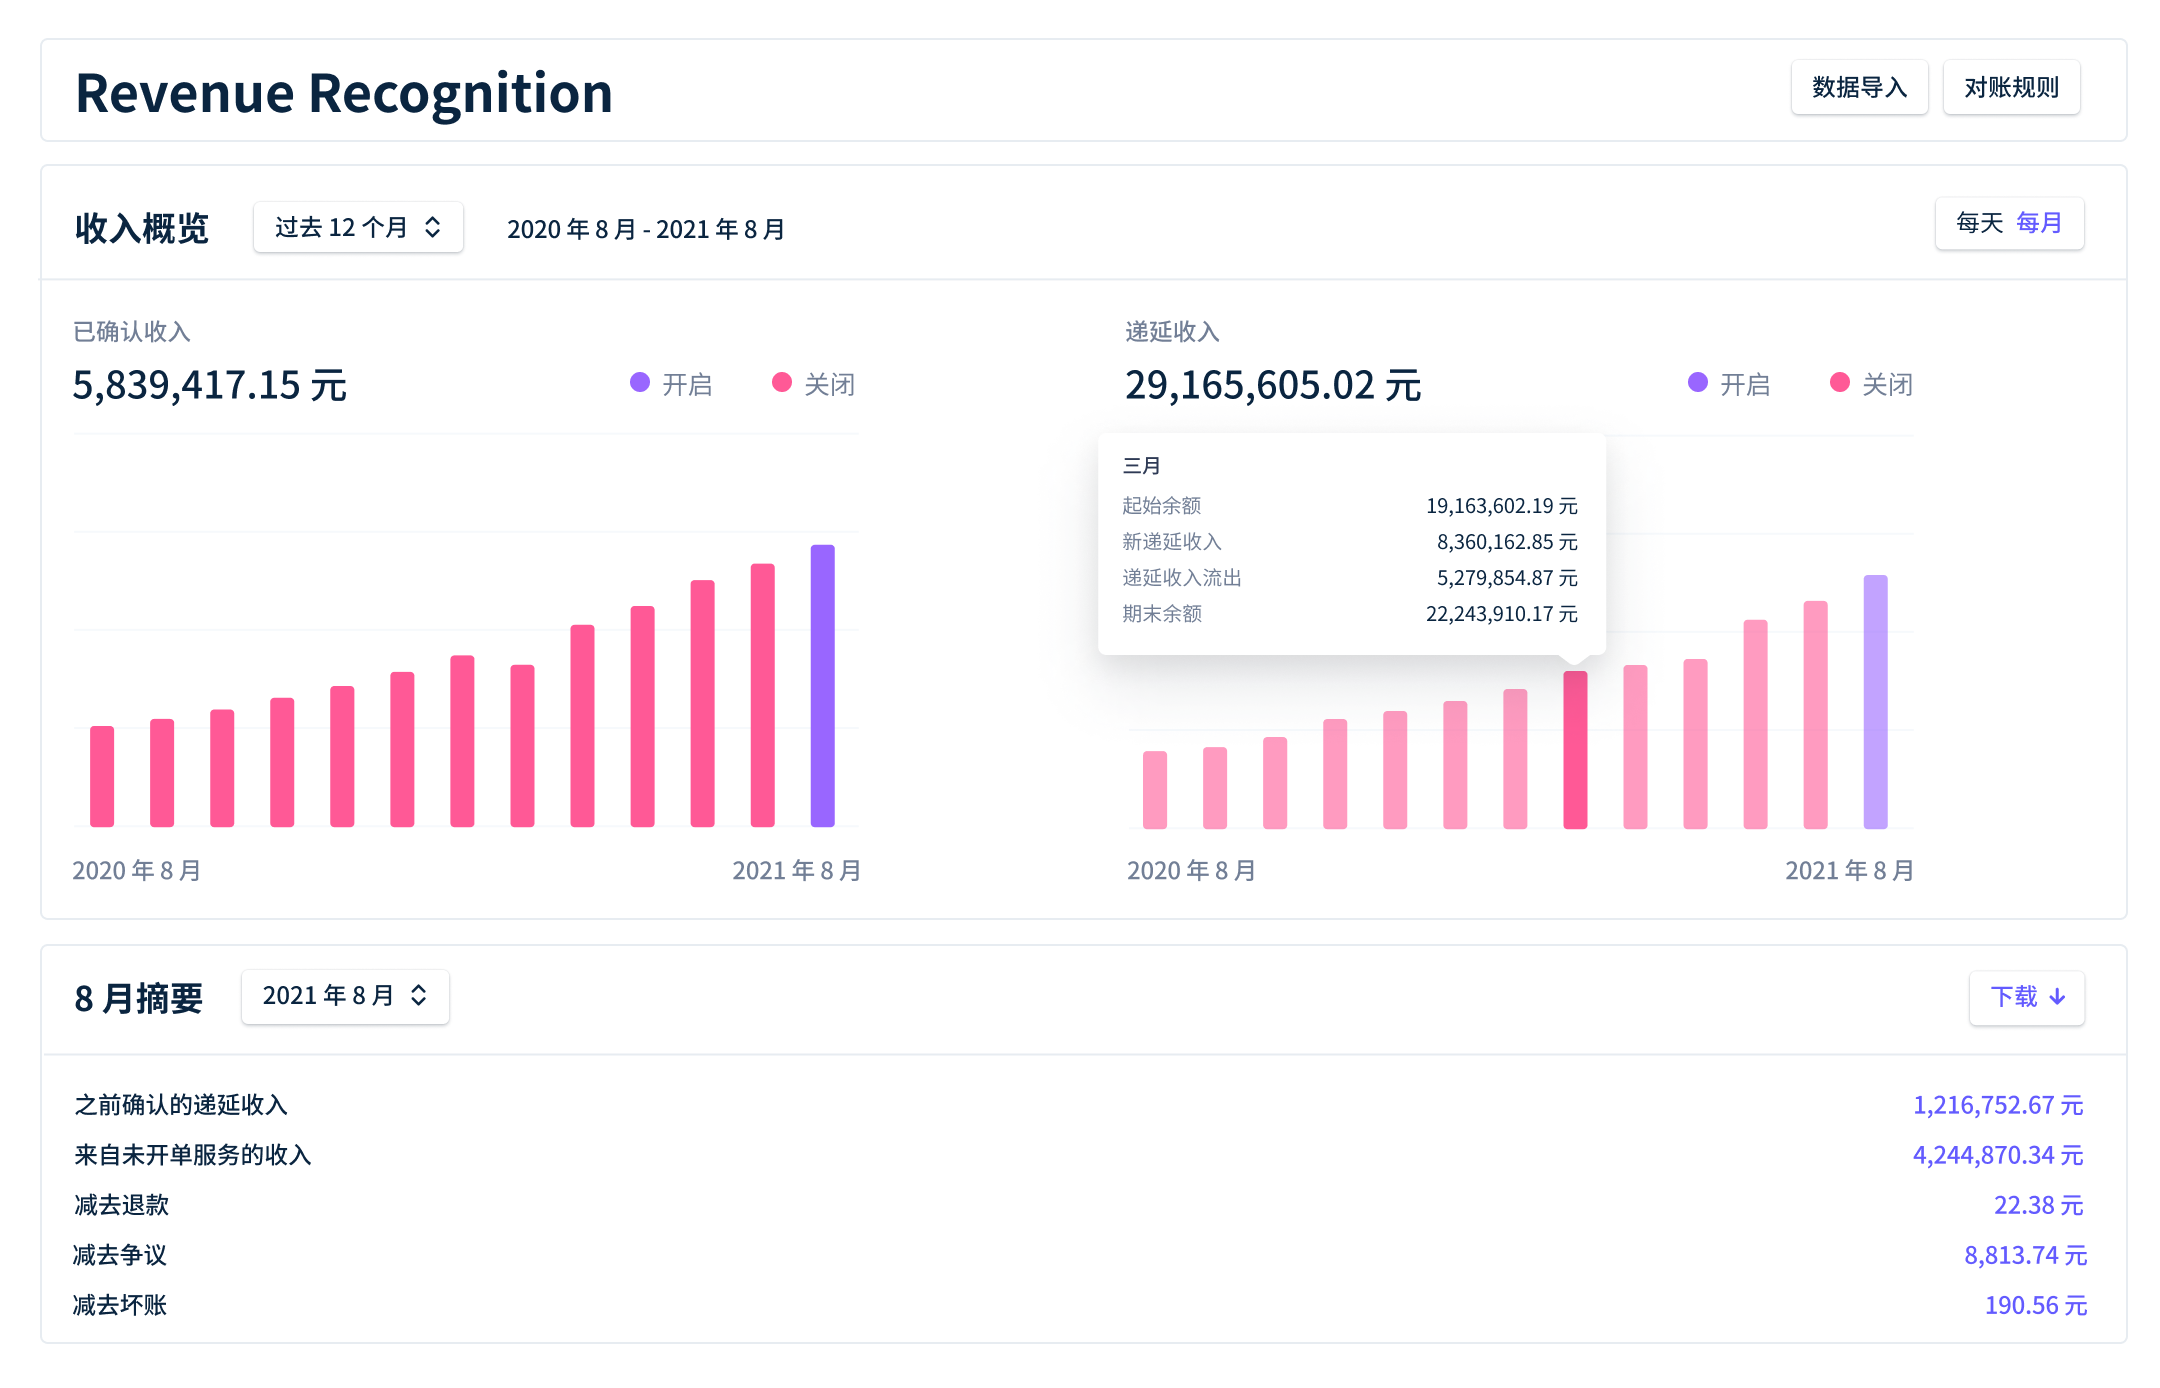Open the 过去 12 个月 range dropdown
This screenshot has height=1388, width=2160.
pyautogui.click(x=358, y=228)
